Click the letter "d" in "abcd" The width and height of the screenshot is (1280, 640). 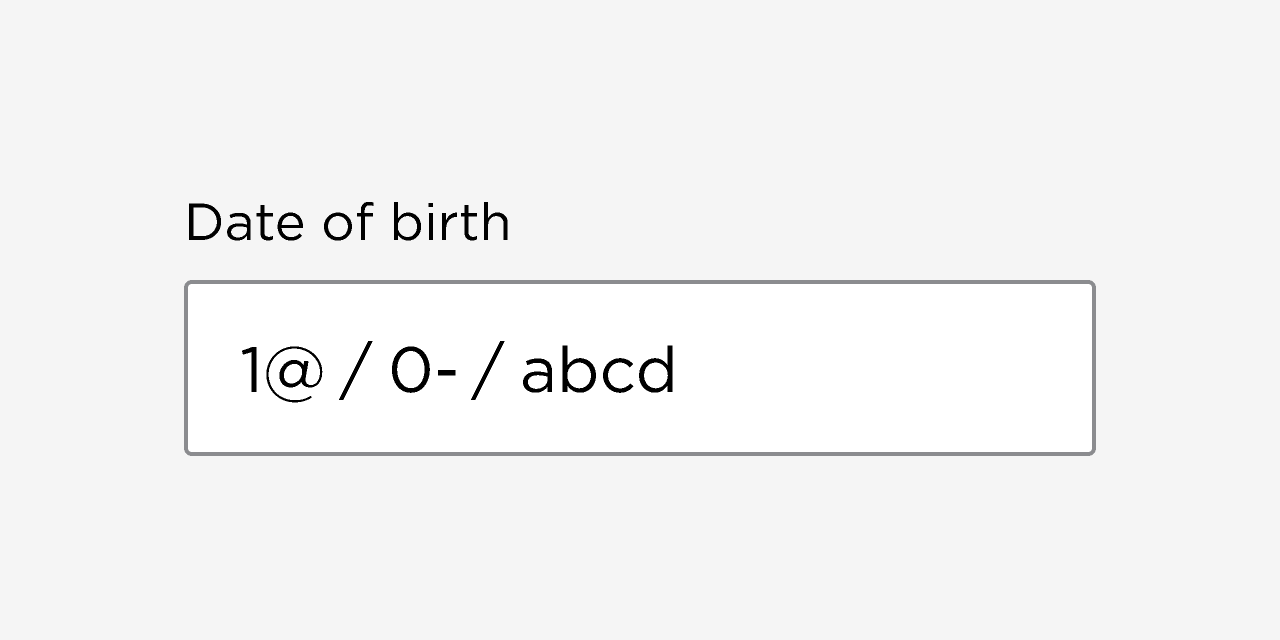tap(656, 370)
